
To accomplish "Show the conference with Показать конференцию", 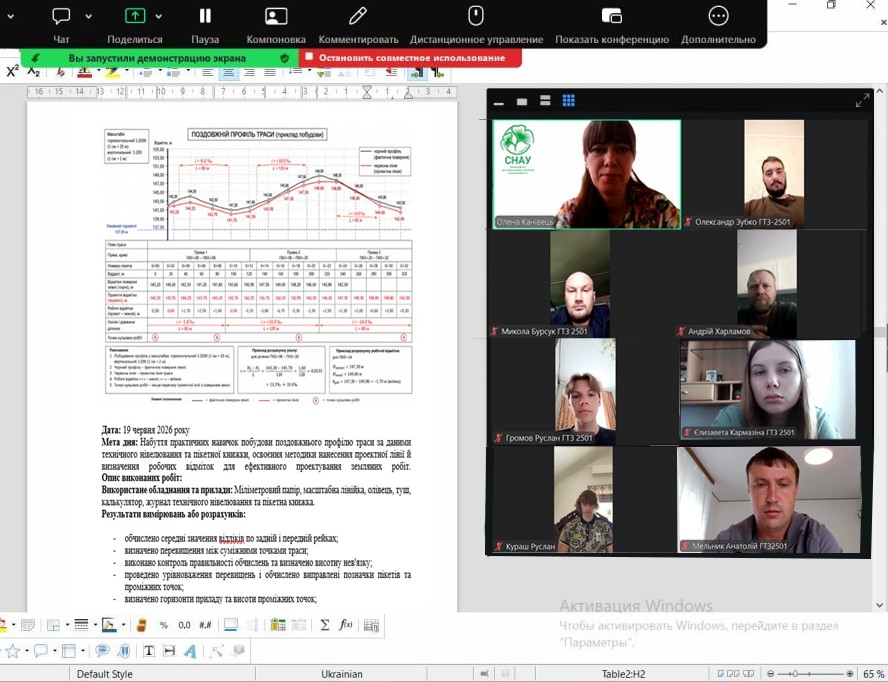I will pyautogui.click(x=612, y=24).
